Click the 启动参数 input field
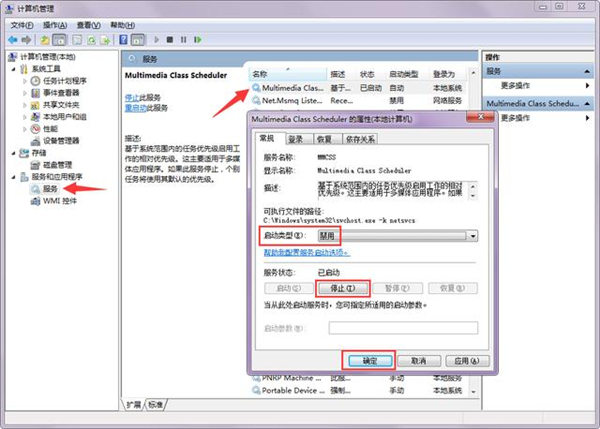This screenshot has height=429, width=600. tap(403, 328)
